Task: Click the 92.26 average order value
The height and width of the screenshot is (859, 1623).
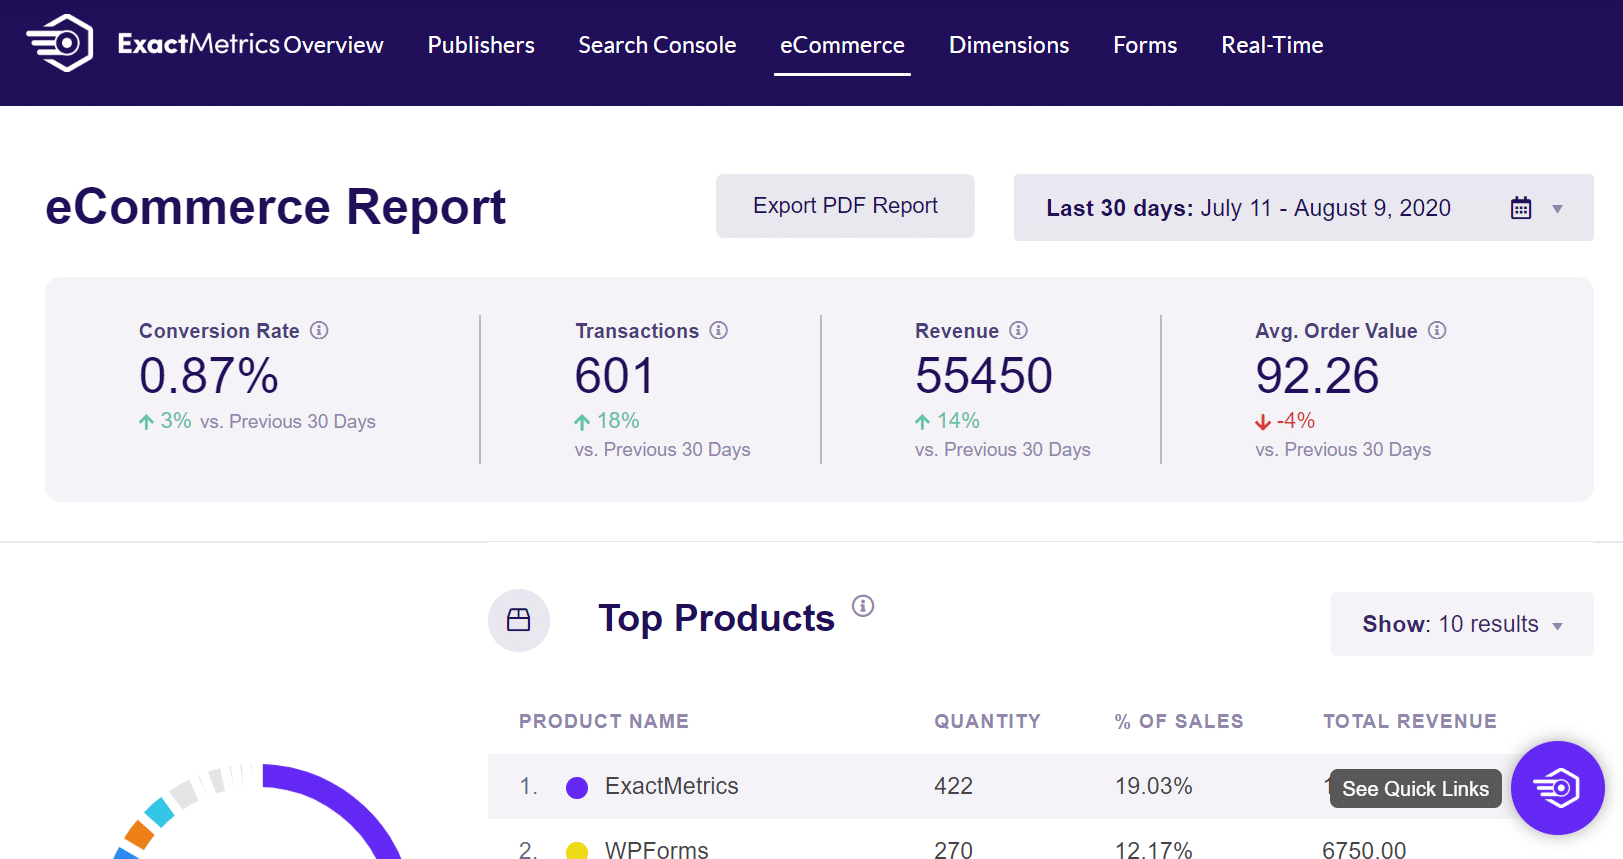Action: (1317, 376)
